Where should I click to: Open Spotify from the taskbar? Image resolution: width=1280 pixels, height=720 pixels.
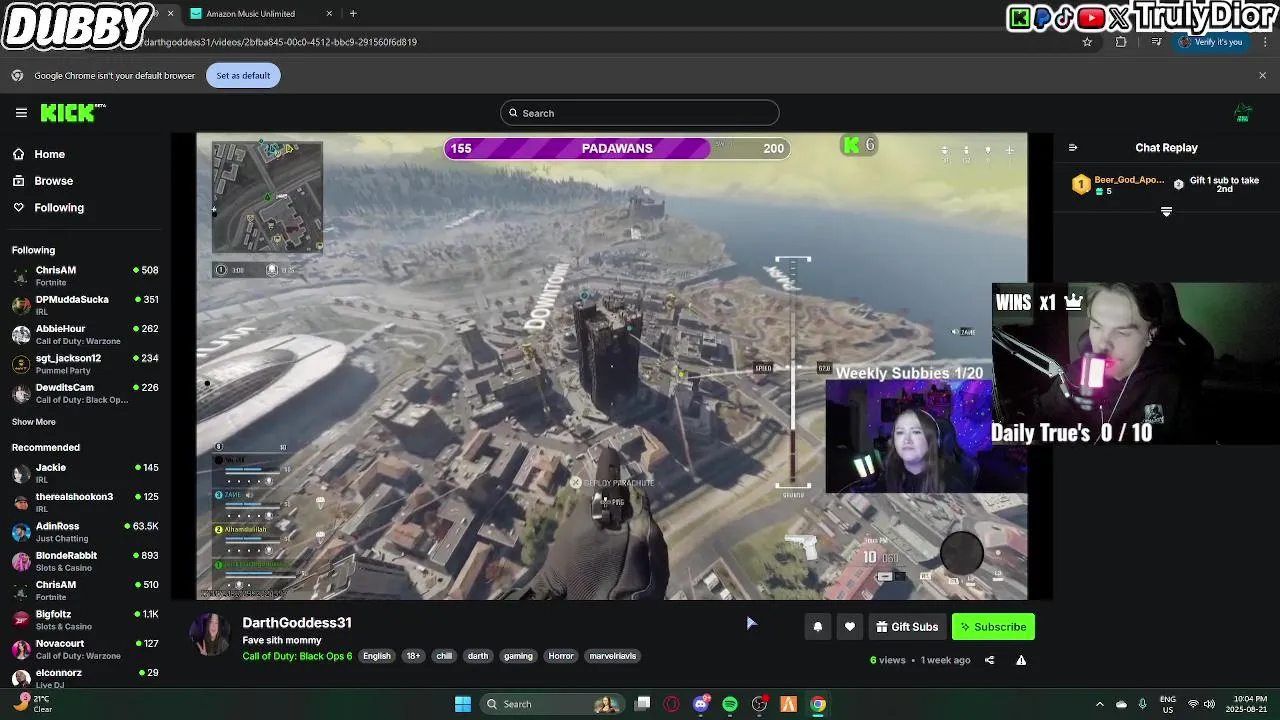[730, 704]
